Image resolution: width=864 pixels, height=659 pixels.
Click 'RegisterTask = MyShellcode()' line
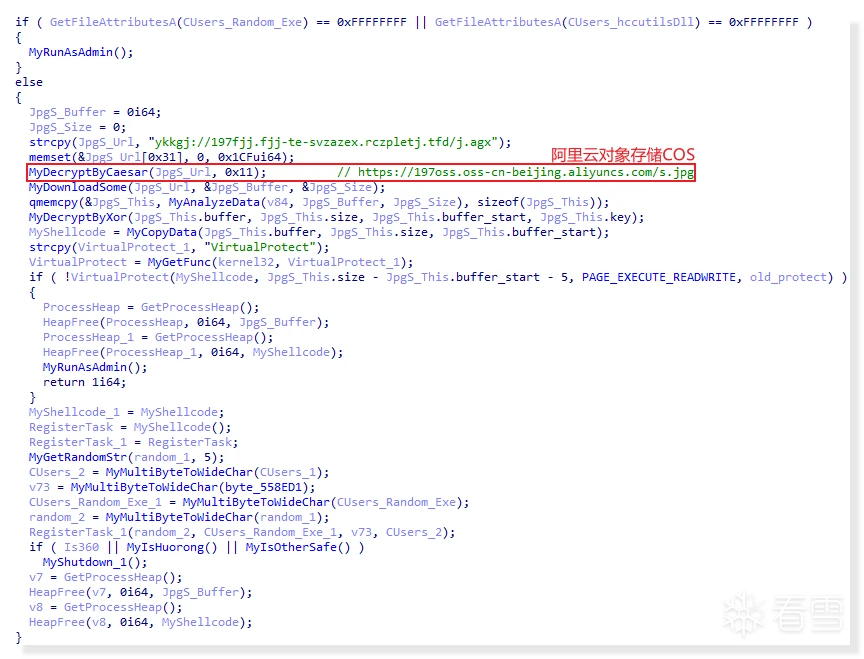130,427
